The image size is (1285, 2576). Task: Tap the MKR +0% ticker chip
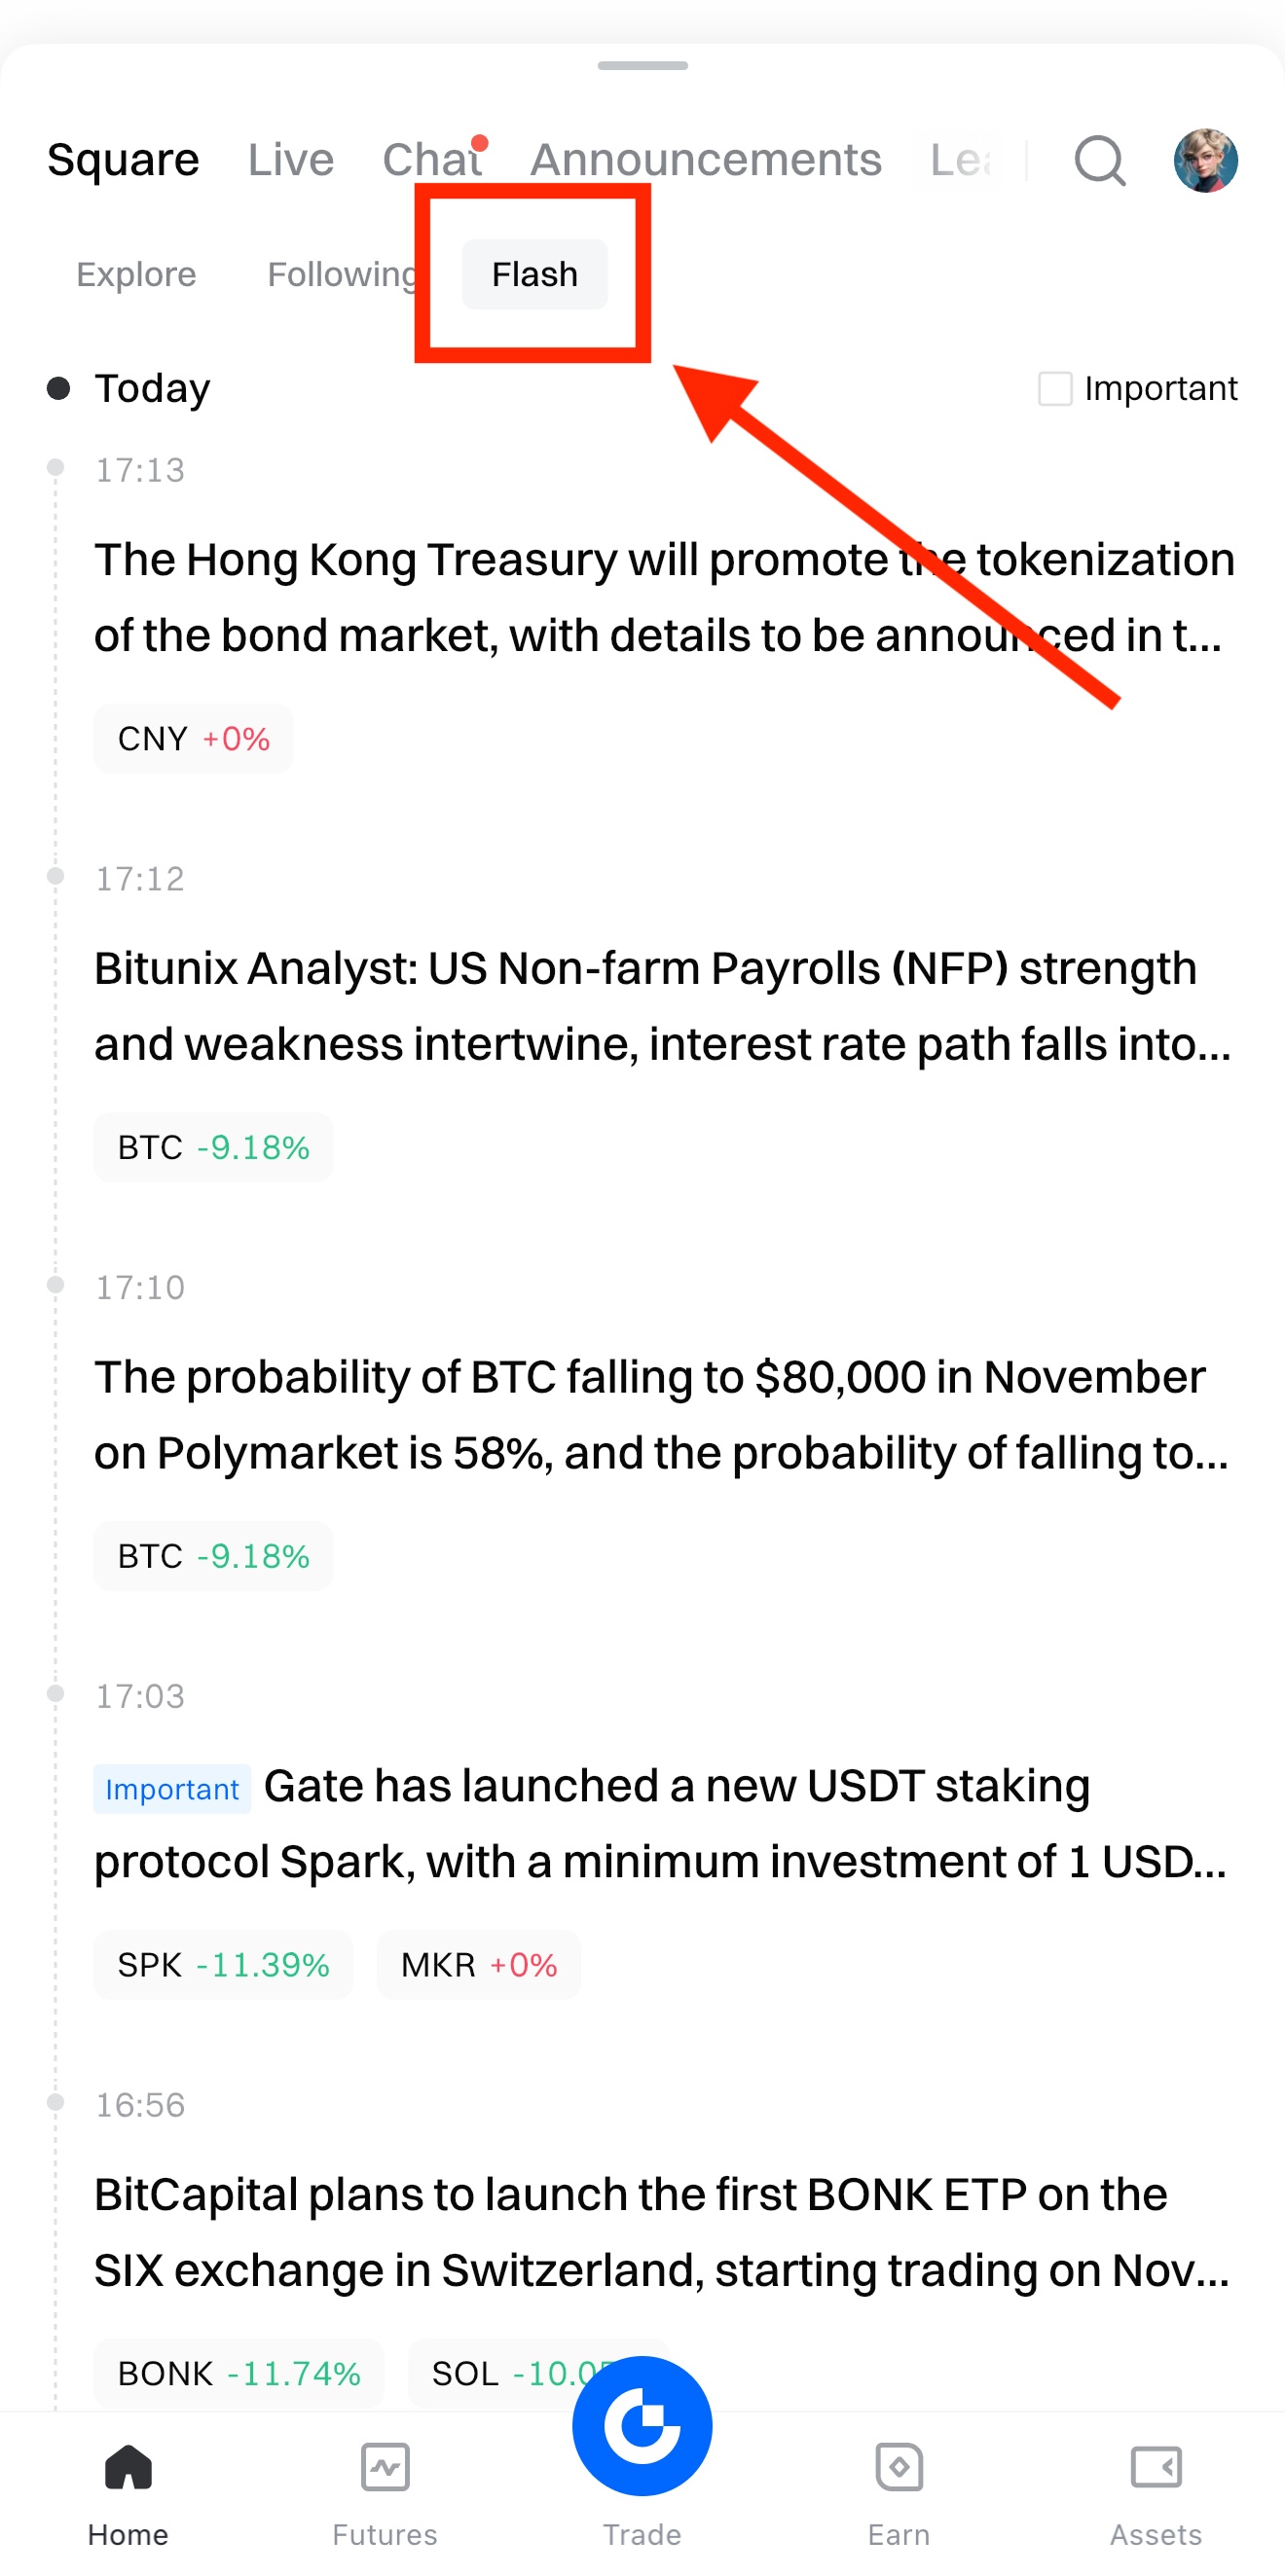click(x=478, y=1965)
